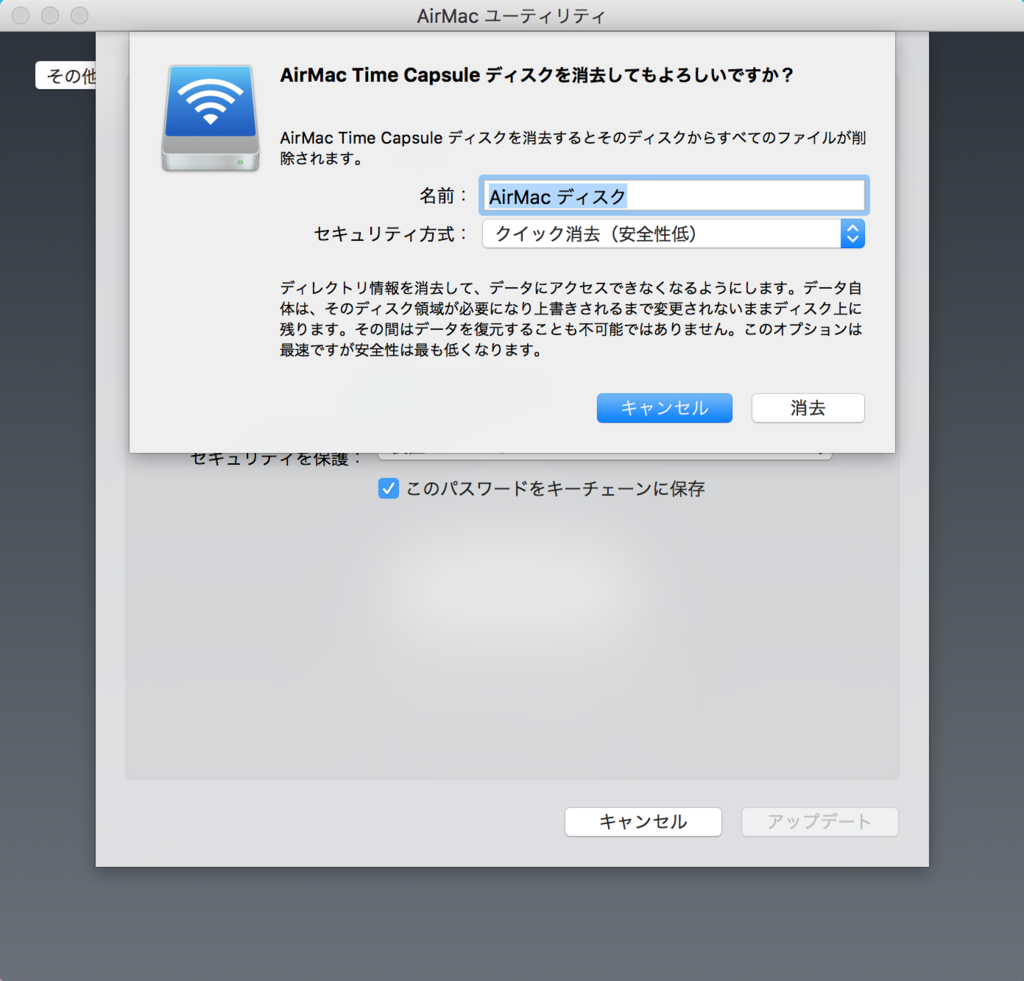Image resolution: width=1024 pixels, height=981 pixels.
Task: Click the blue キャンセル button in erase dialog
Action: coord(664,408)
